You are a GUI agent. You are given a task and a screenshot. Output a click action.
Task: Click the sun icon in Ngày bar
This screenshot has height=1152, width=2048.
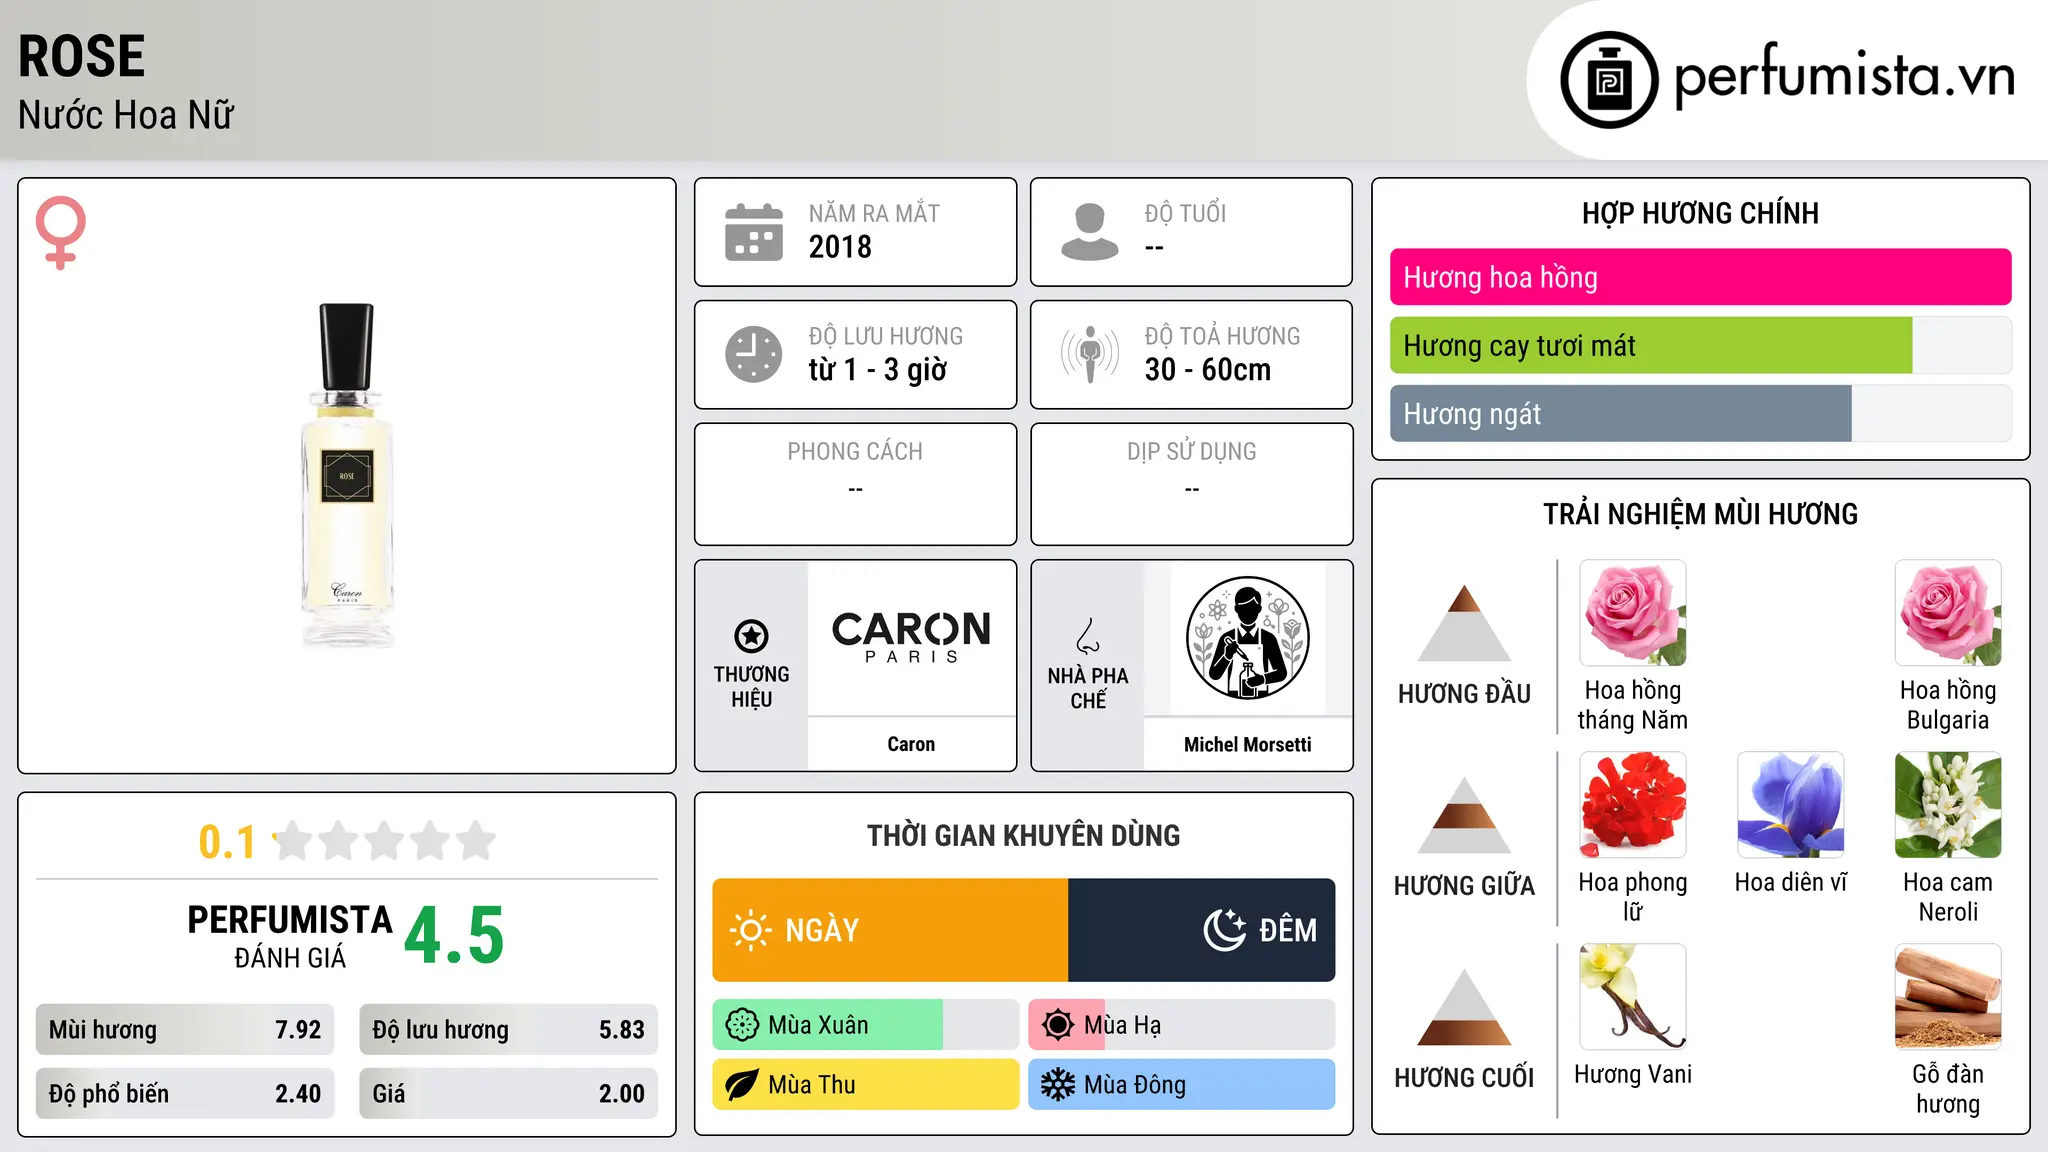[x=750, y=930]
